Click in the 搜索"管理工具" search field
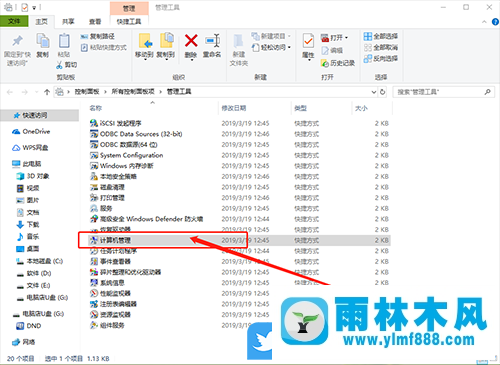Image resolution: width=500 pixels, height=365 pixels. (x=439, y=92)
